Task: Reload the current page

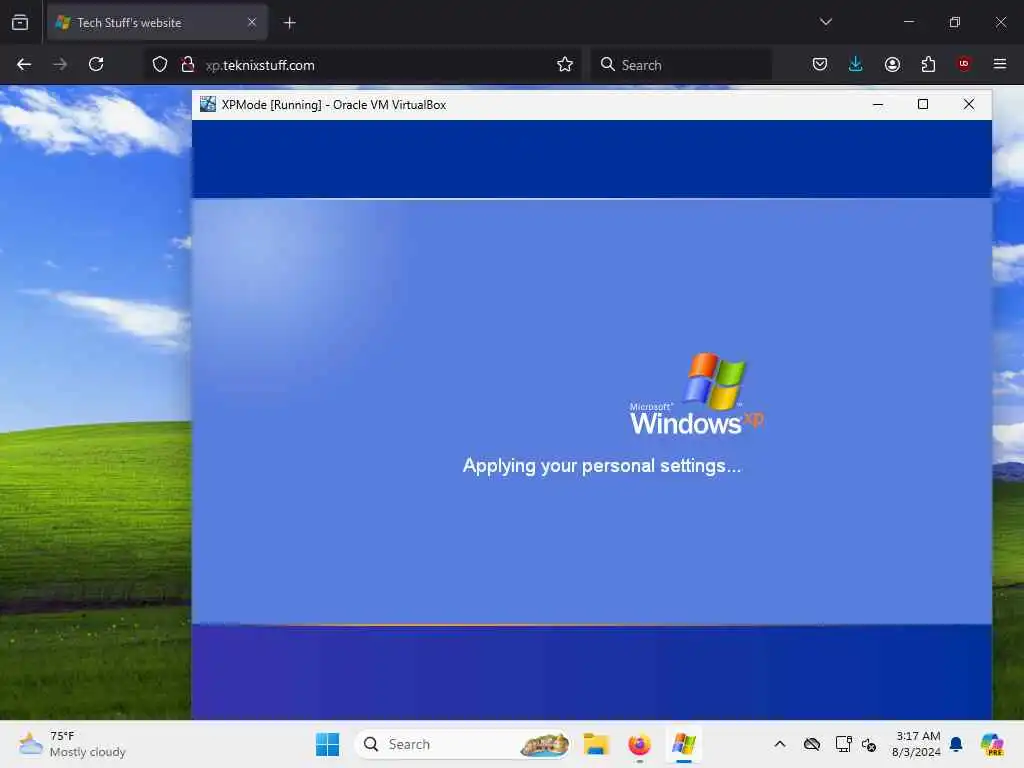Action: click(x=96, y=64)
